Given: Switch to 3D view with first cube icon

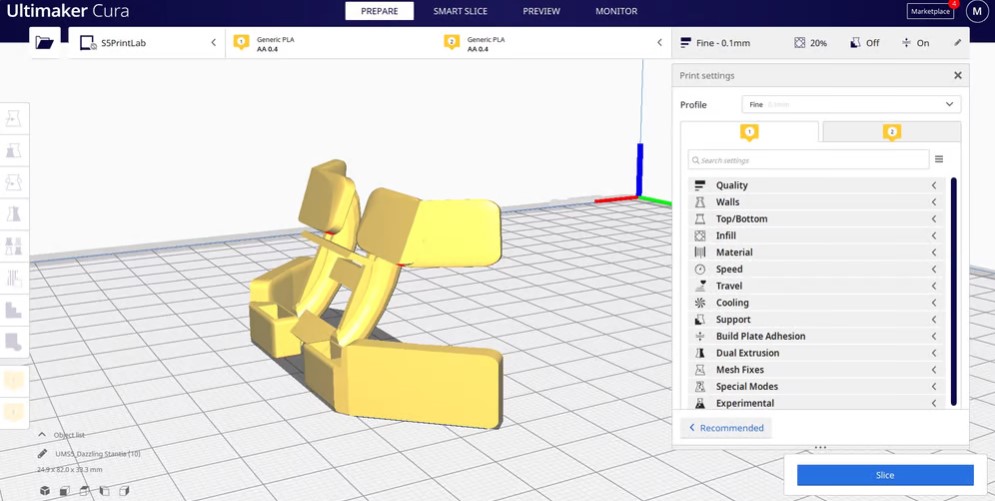Looking at the screenshot, I should [x=44, y=490].
